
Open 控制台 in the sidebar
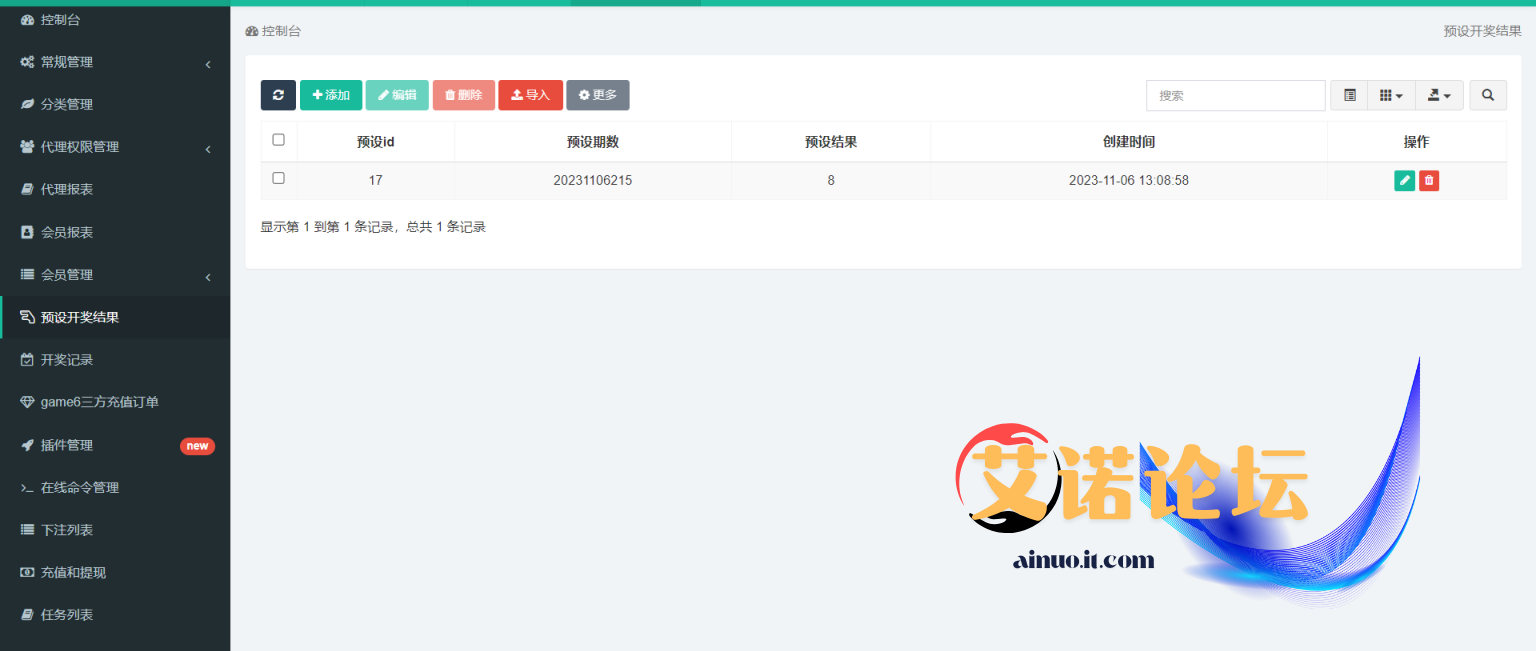pos(115,19)
